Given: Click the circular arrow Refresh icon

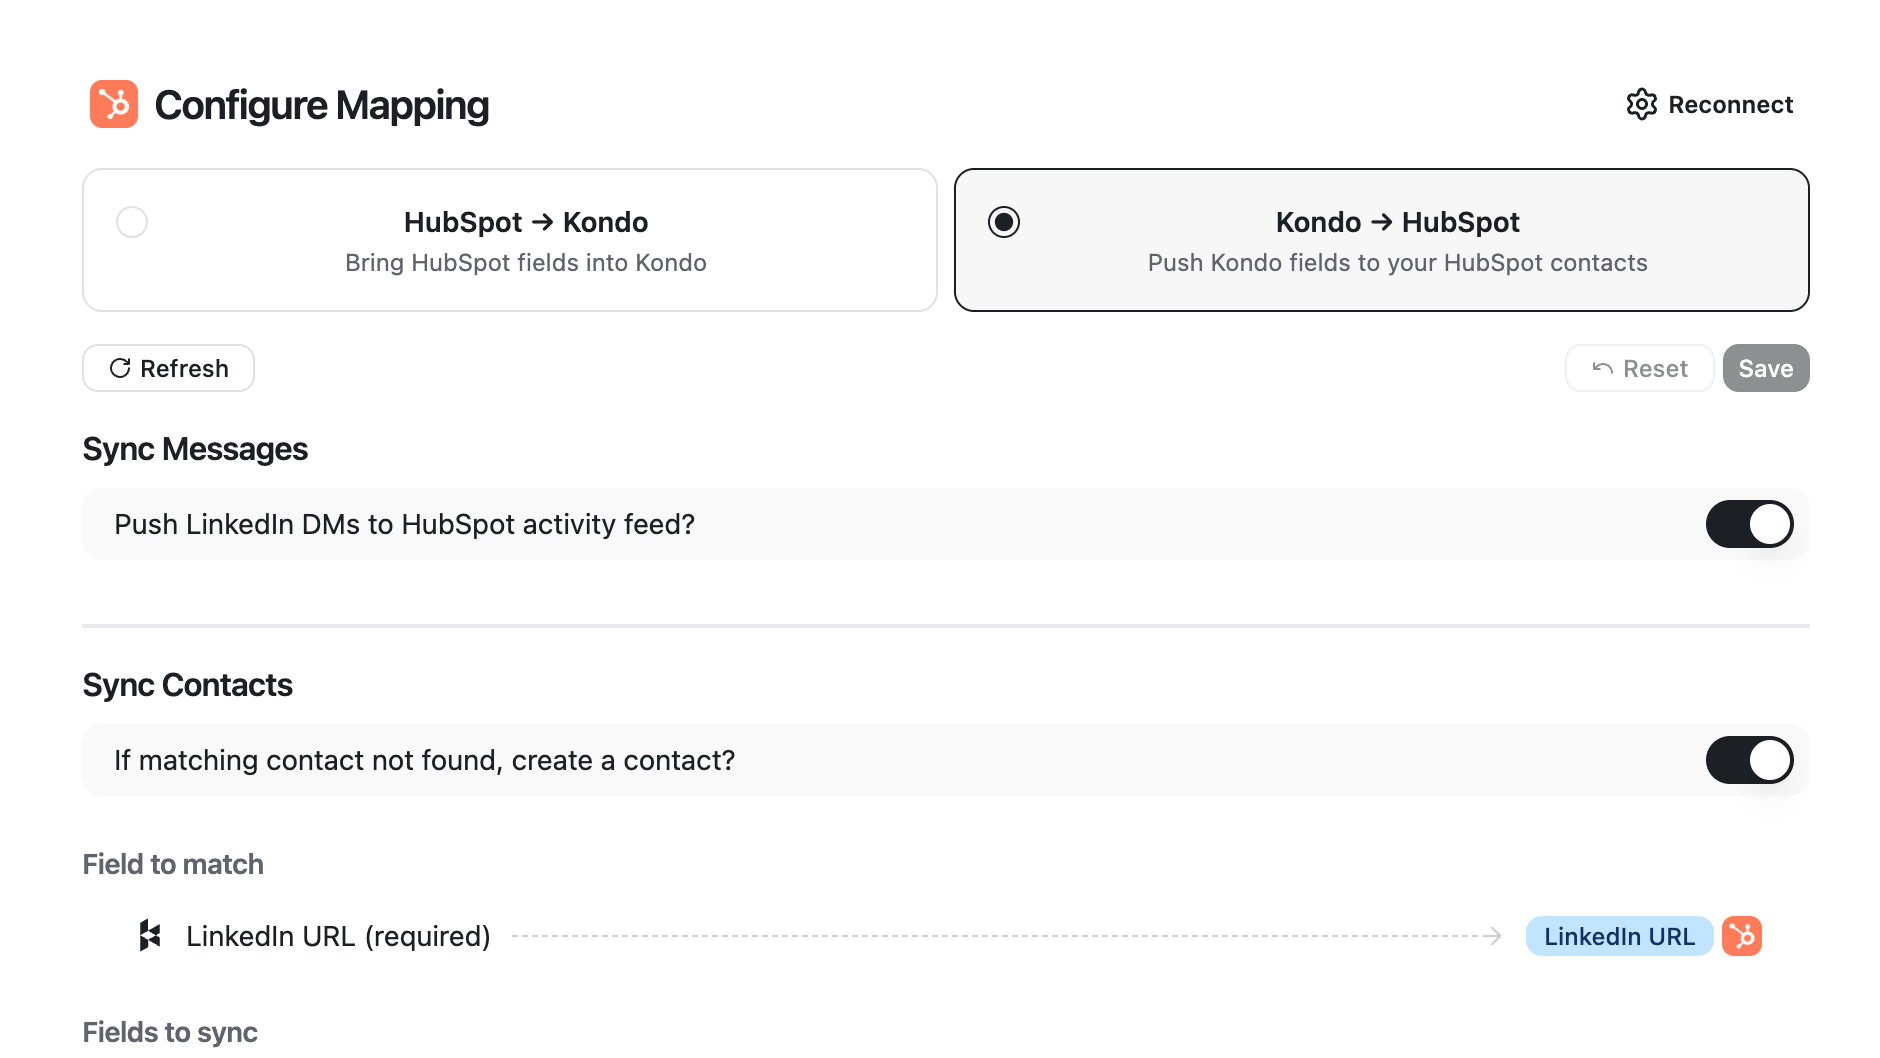Looking at the screenshot, I should coord(120,368).
